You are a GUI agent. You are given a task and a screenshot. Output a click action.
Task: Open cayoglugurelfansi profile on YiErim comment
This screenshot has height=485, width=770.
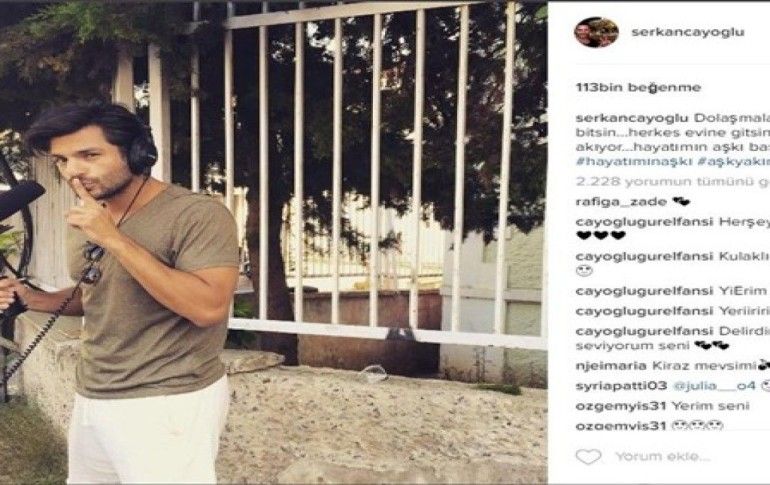pos(644,291)
